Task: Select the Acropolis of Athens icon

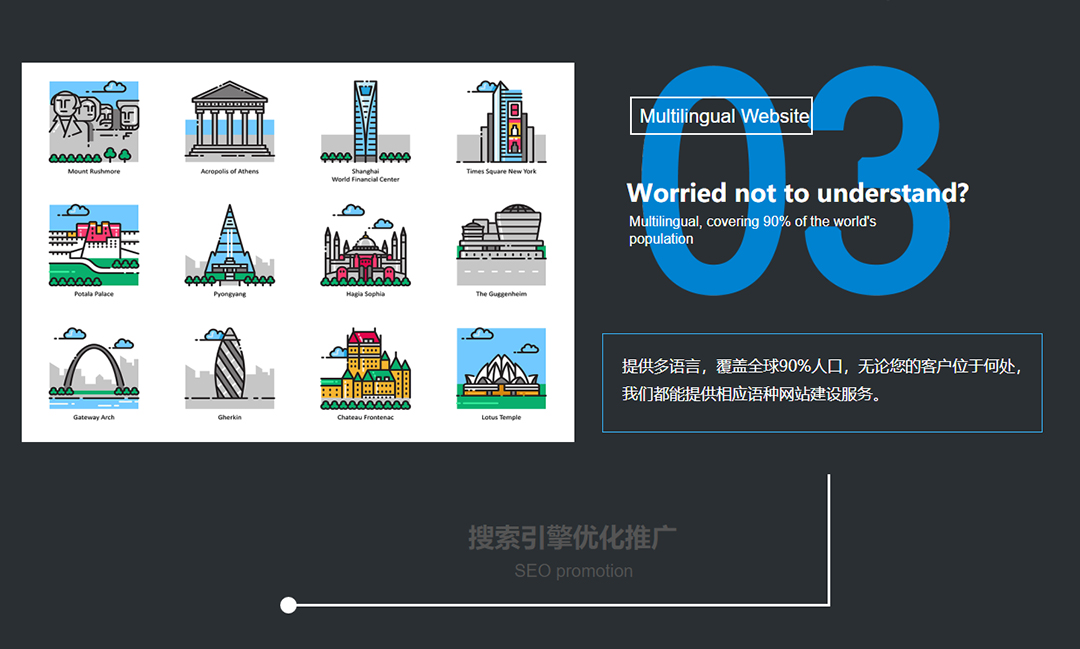Action: point(229,121)
